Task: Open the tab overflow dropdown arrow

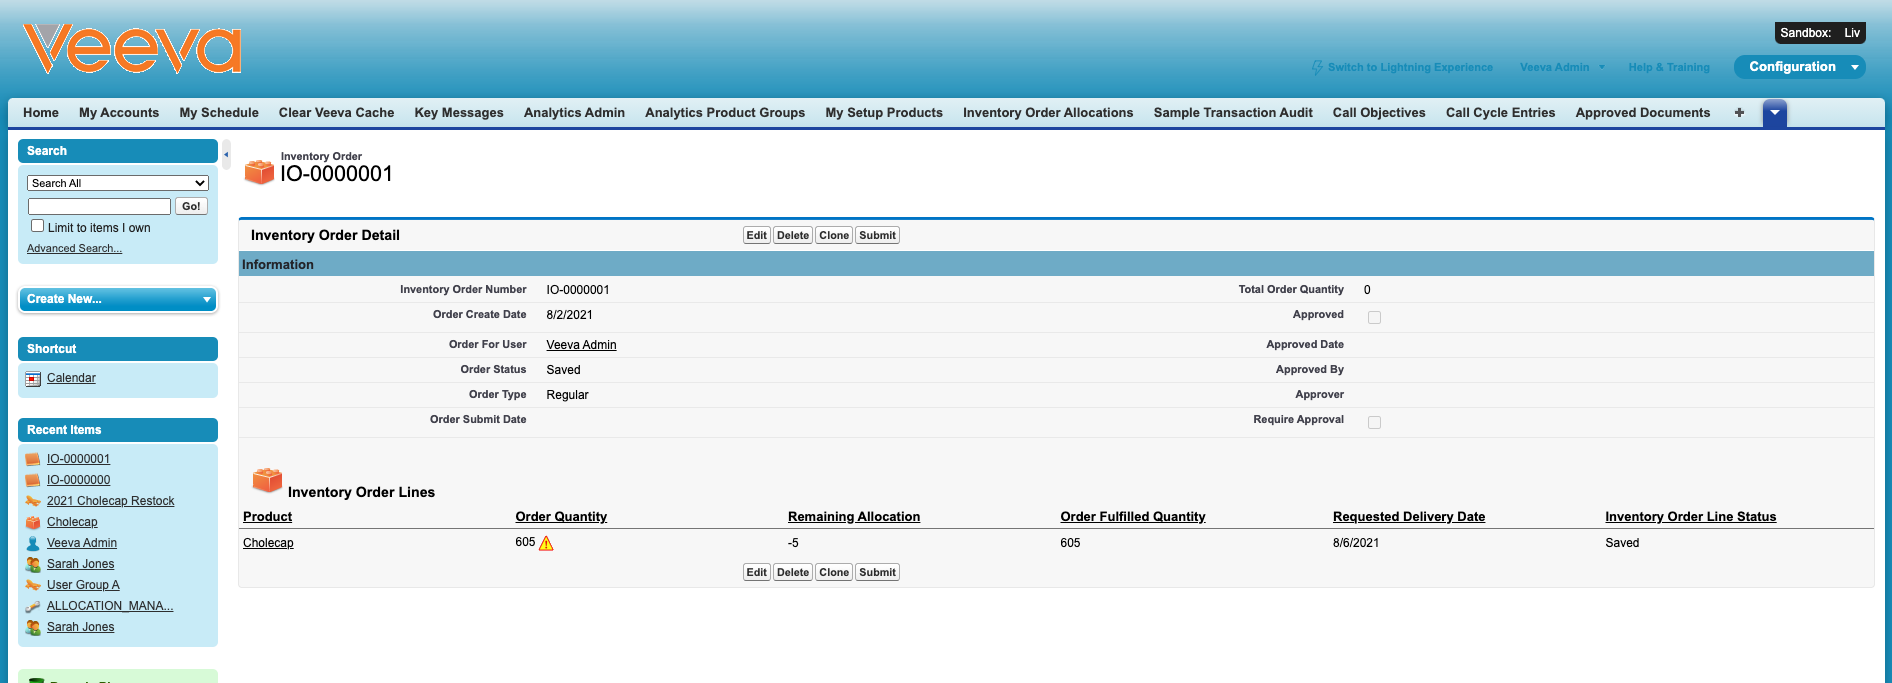Action: tap(1774, 113)
